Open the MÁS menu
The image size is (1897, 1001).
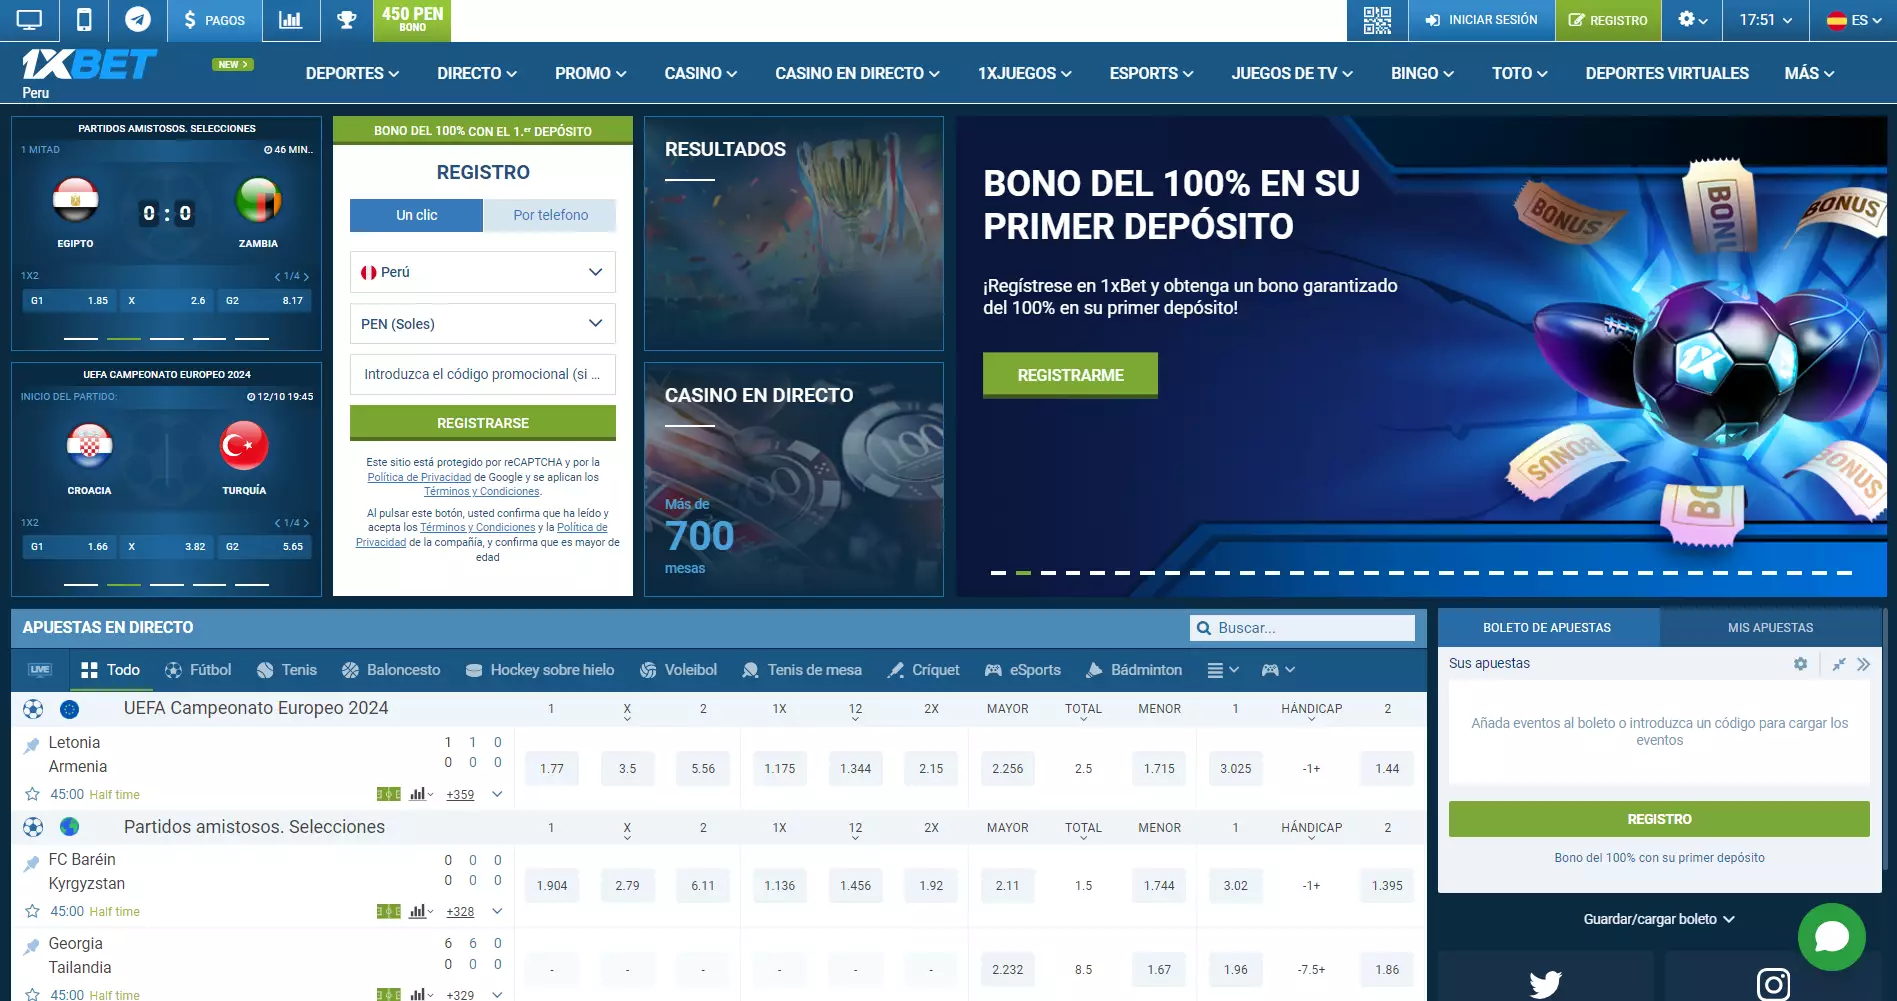point(1809,73)
